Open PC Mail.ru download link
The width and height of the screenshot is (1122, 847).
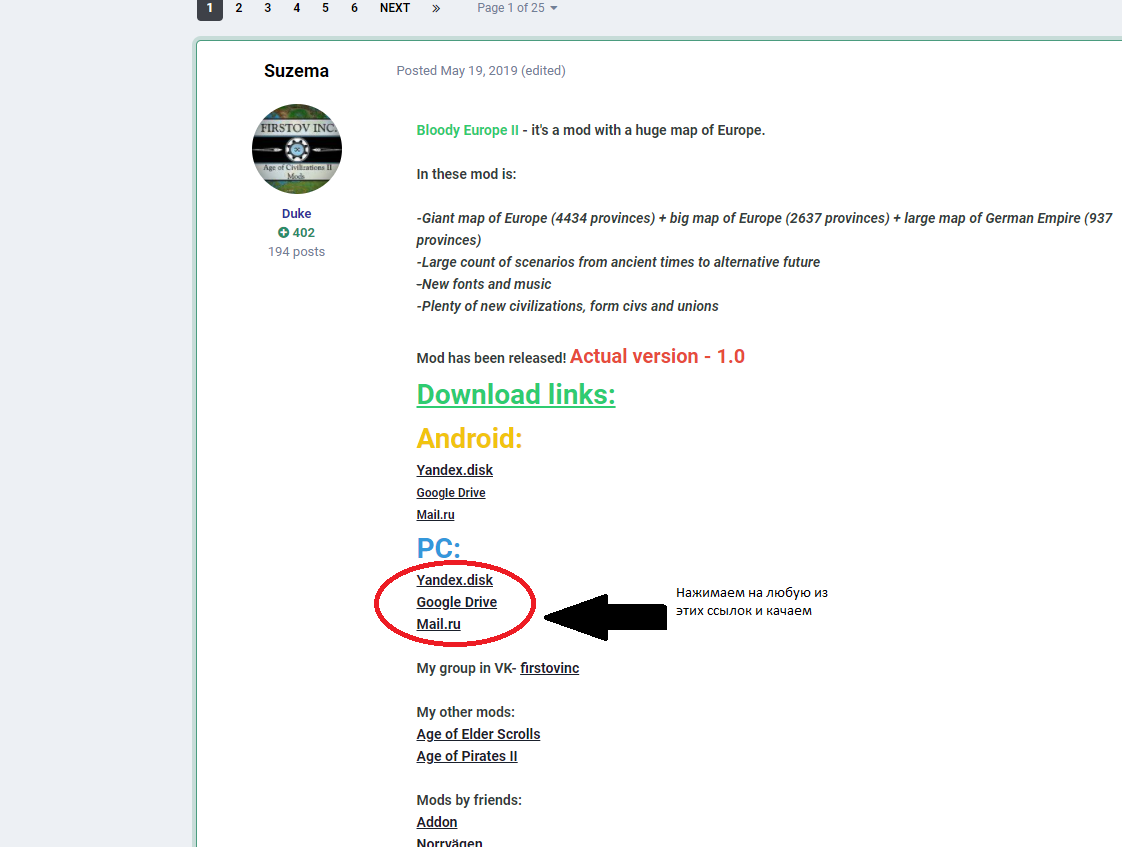pos(439,625)
